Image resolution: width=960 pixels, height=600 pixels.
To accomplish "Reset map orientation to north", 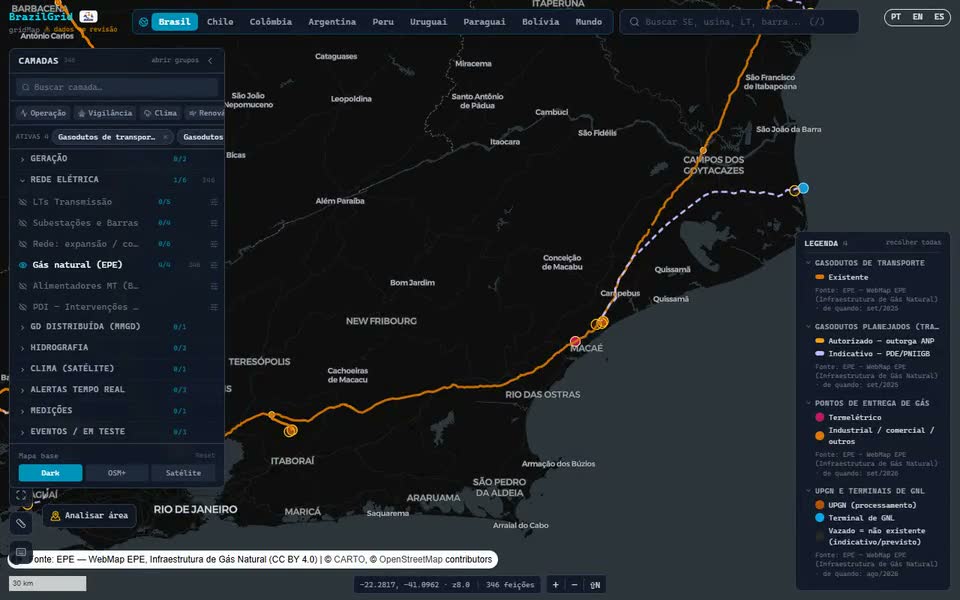I will (x=595, y=585).
